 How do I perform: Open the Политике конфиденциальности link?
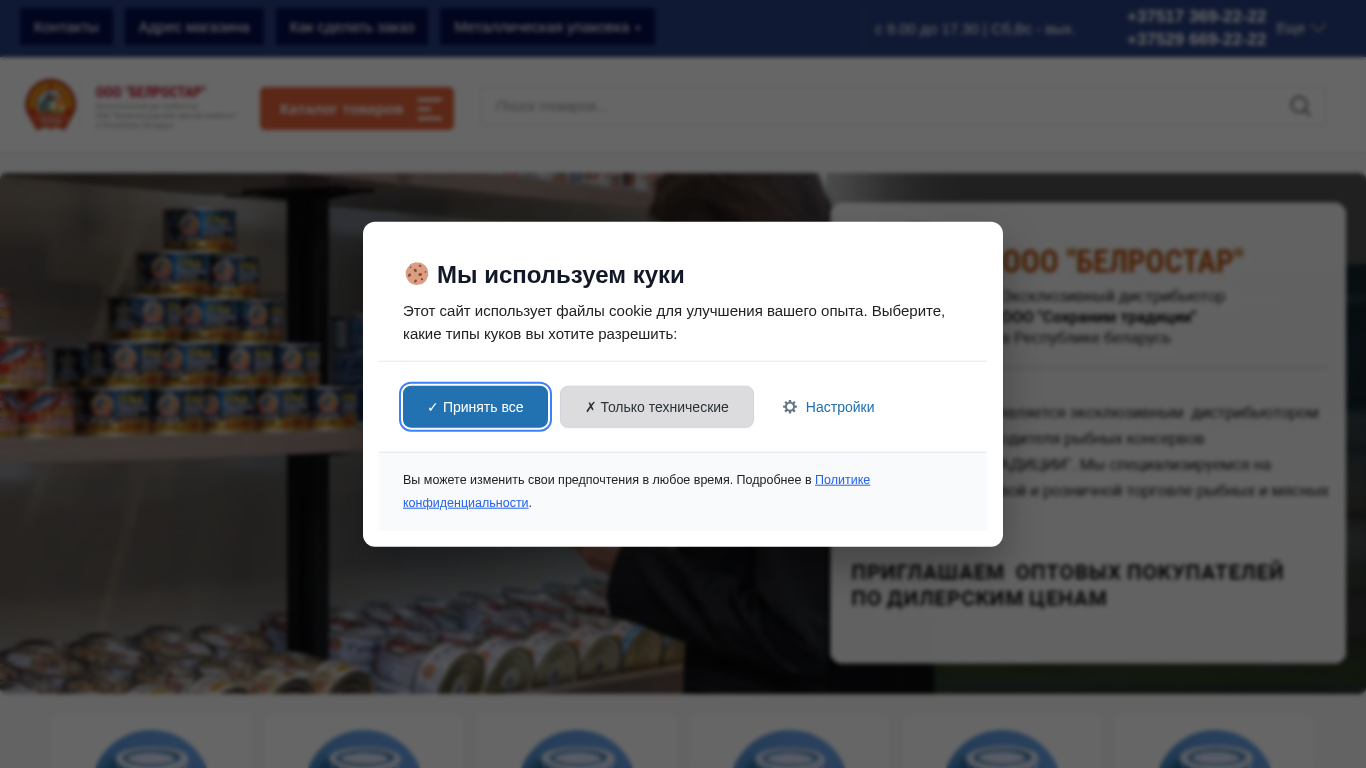tap(636, 491)
